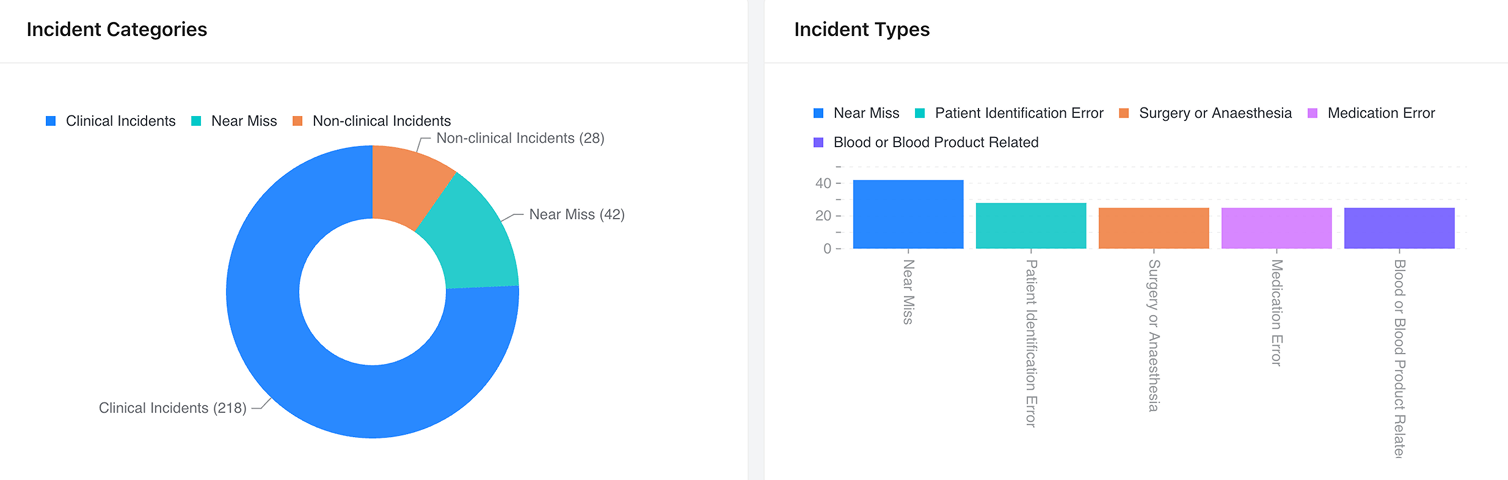Click the teal Patient Identification Error bar

click(1031, 226)
